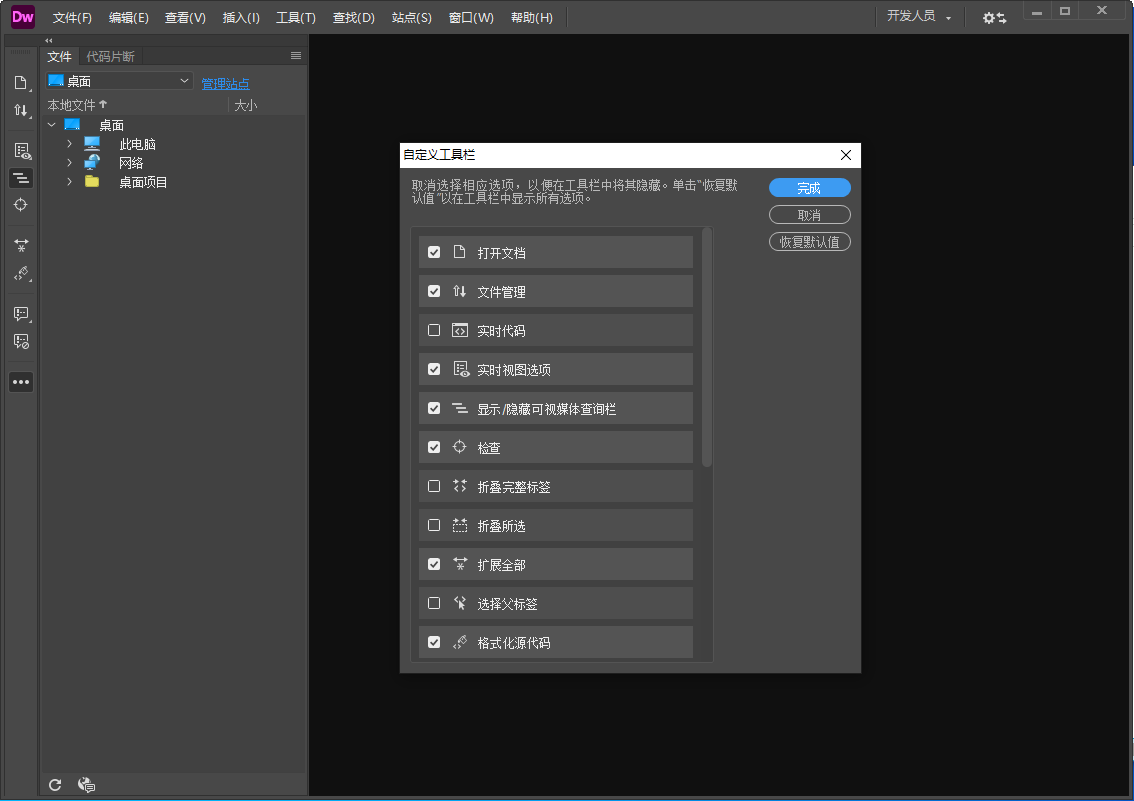Viewport: 1134px width, 801px height.
Task: Enable the 折叠完整标签 checkbox
Action: coord(434,487)
